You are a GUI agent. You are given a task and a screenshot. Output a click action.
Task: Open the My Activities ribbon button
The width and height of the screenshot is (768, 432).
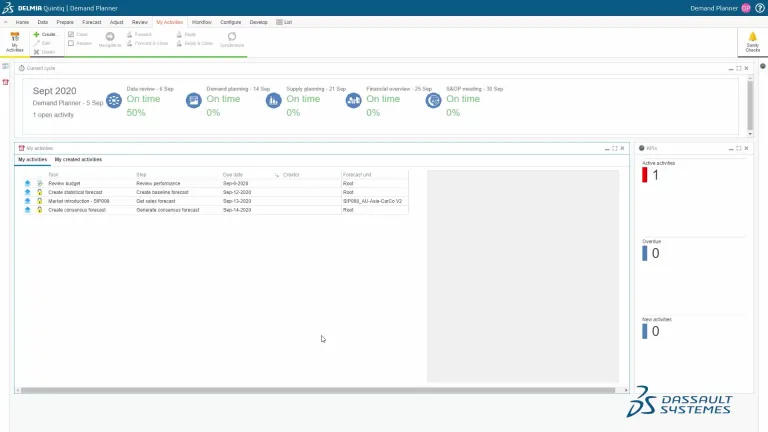click(15, 42)
